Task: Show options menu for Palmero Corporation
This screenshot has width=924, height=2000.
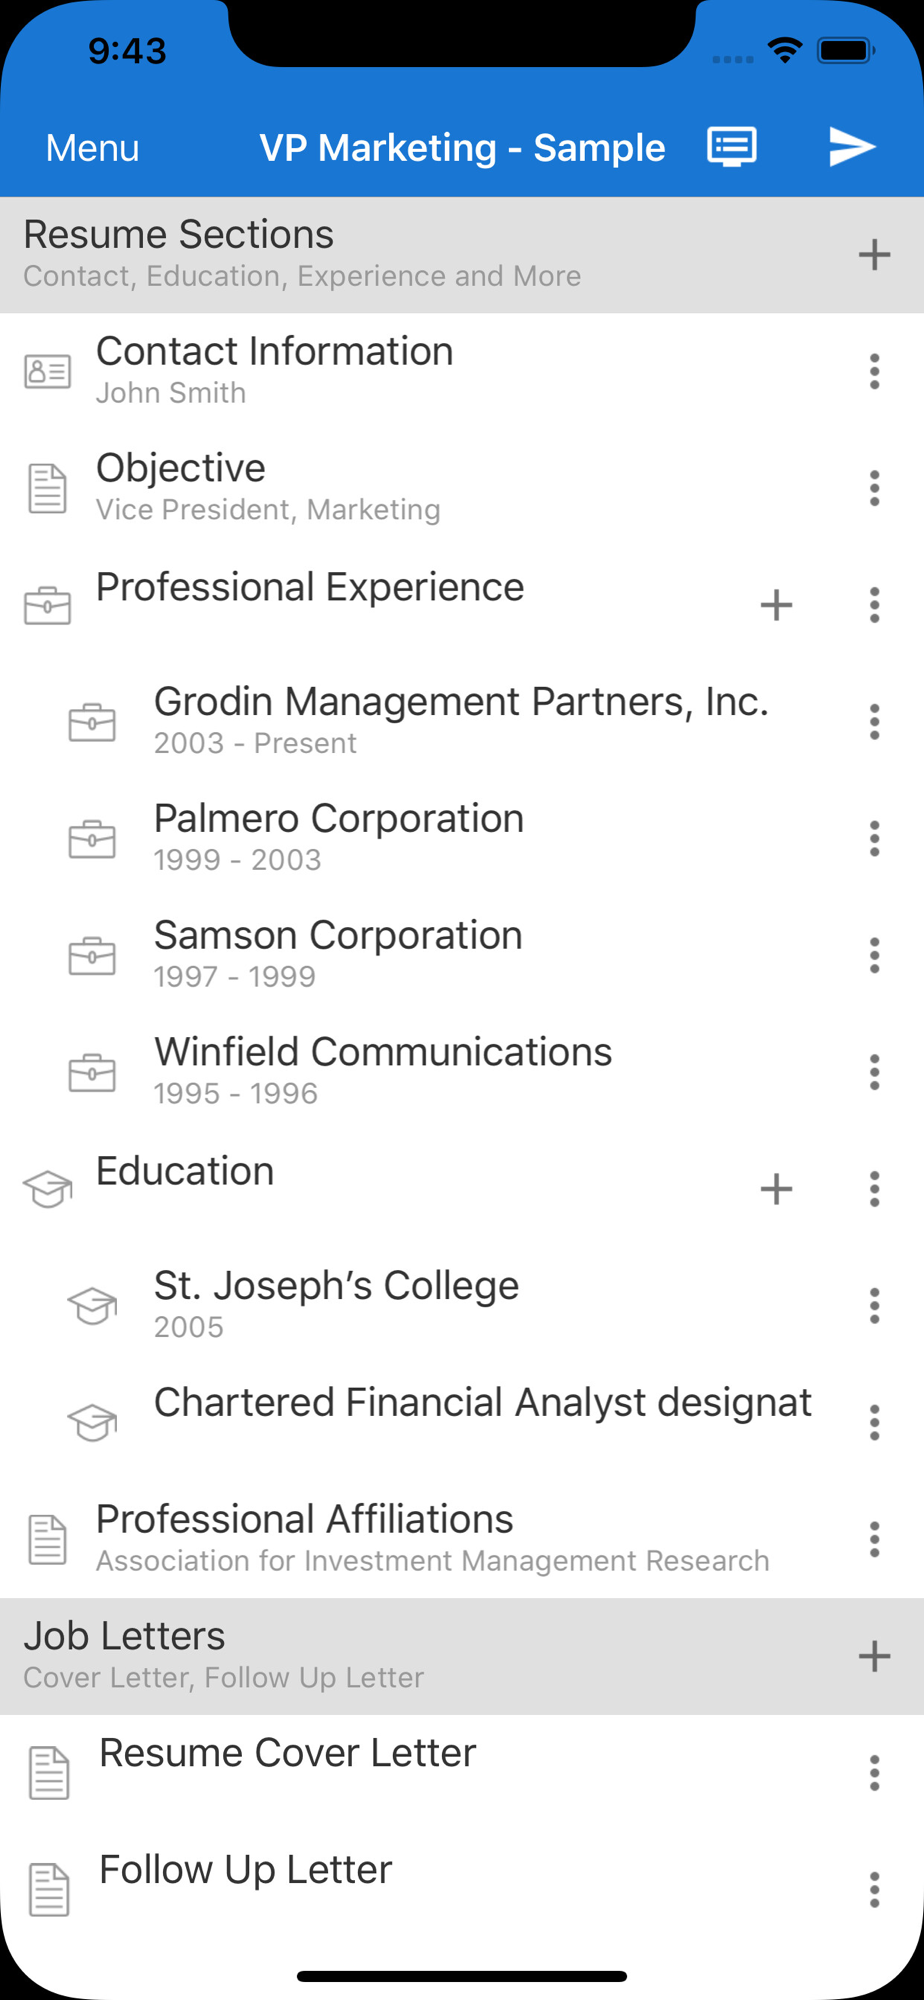Action: (x=874, y=839)
